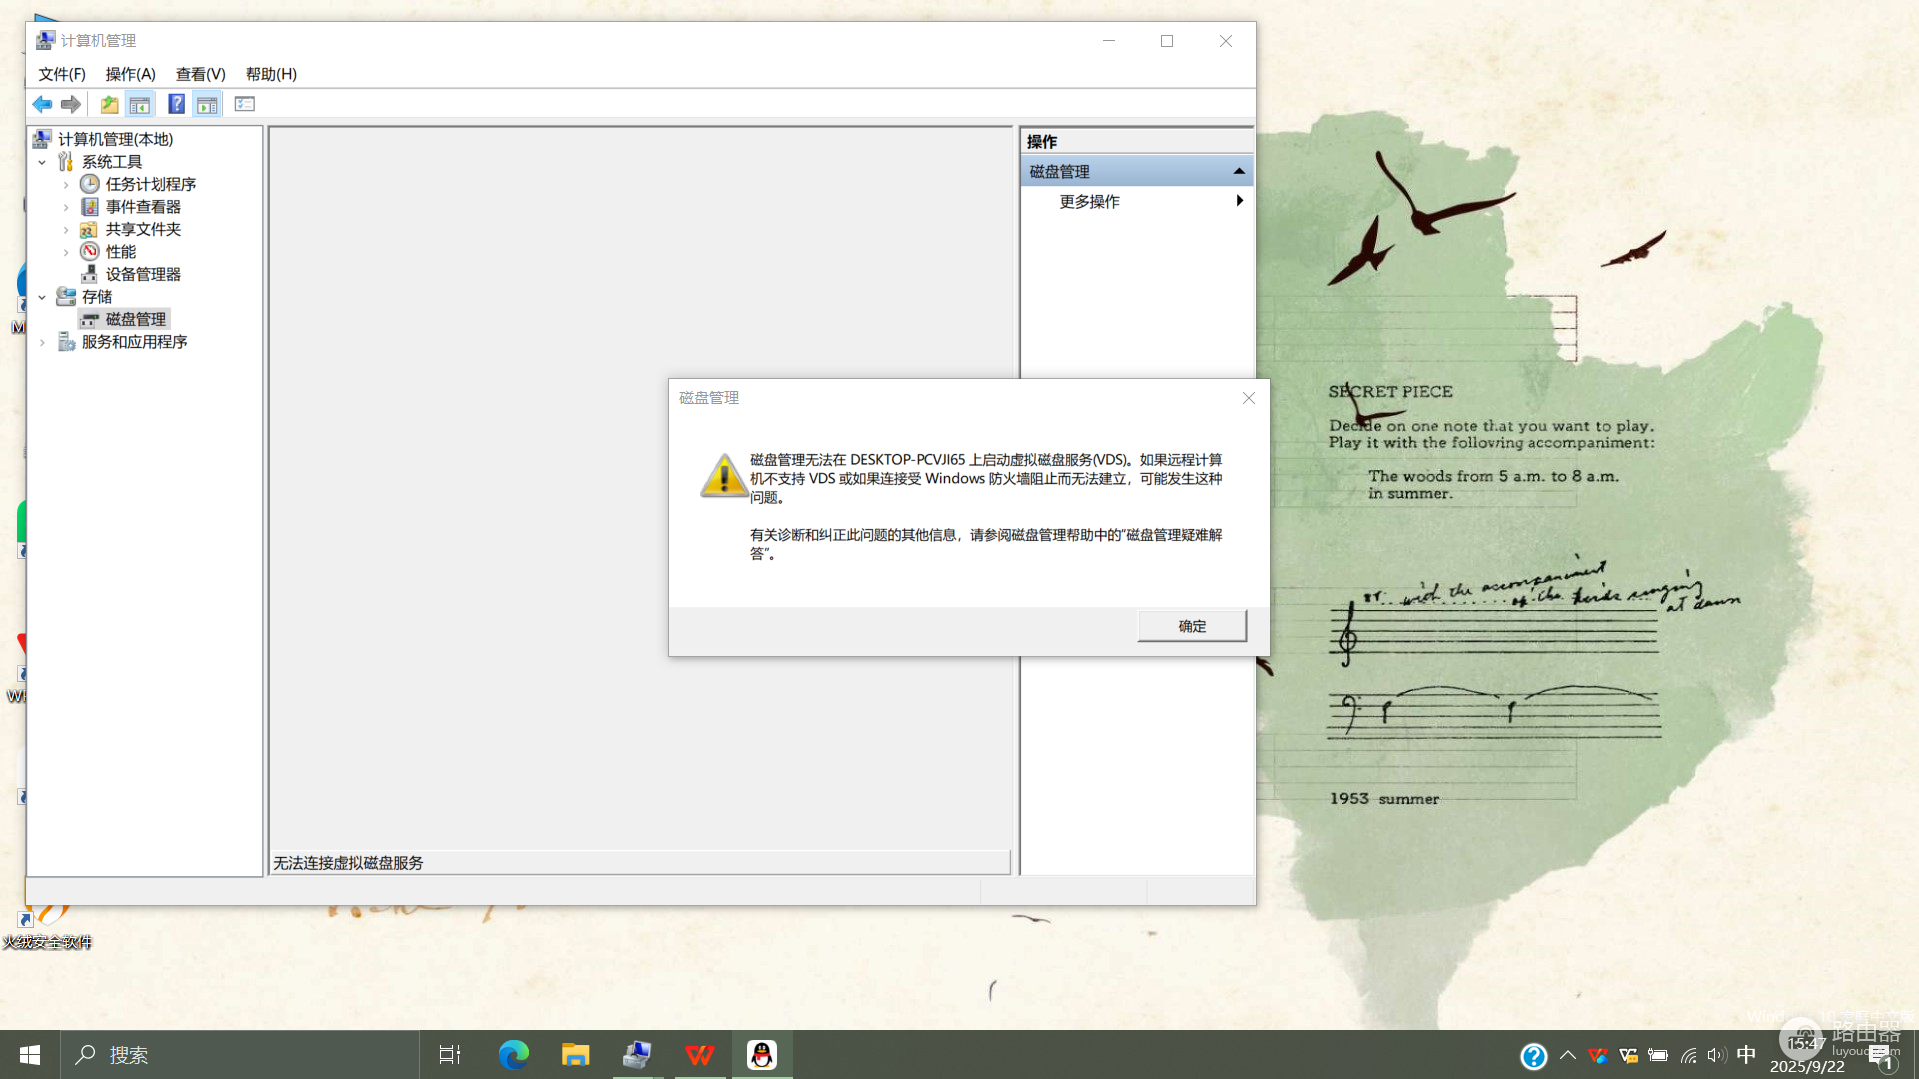The height and width of the screenshot is (1079, 1919).
Task: Close the 磁盘管理 error dialog
Action: [1249, 398]
